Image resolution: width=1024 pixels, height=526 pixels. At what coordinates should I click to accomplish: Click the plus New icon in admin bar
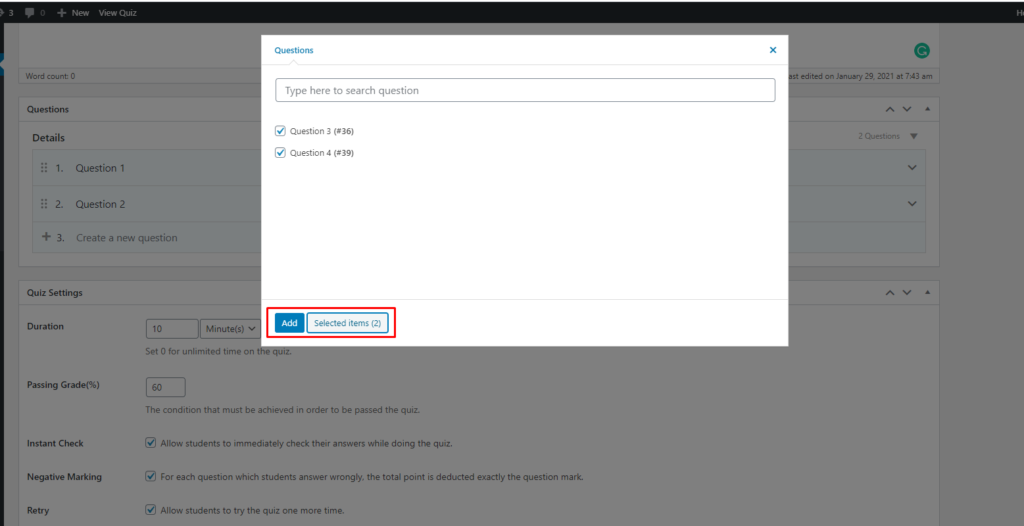(x=62, y=13)
